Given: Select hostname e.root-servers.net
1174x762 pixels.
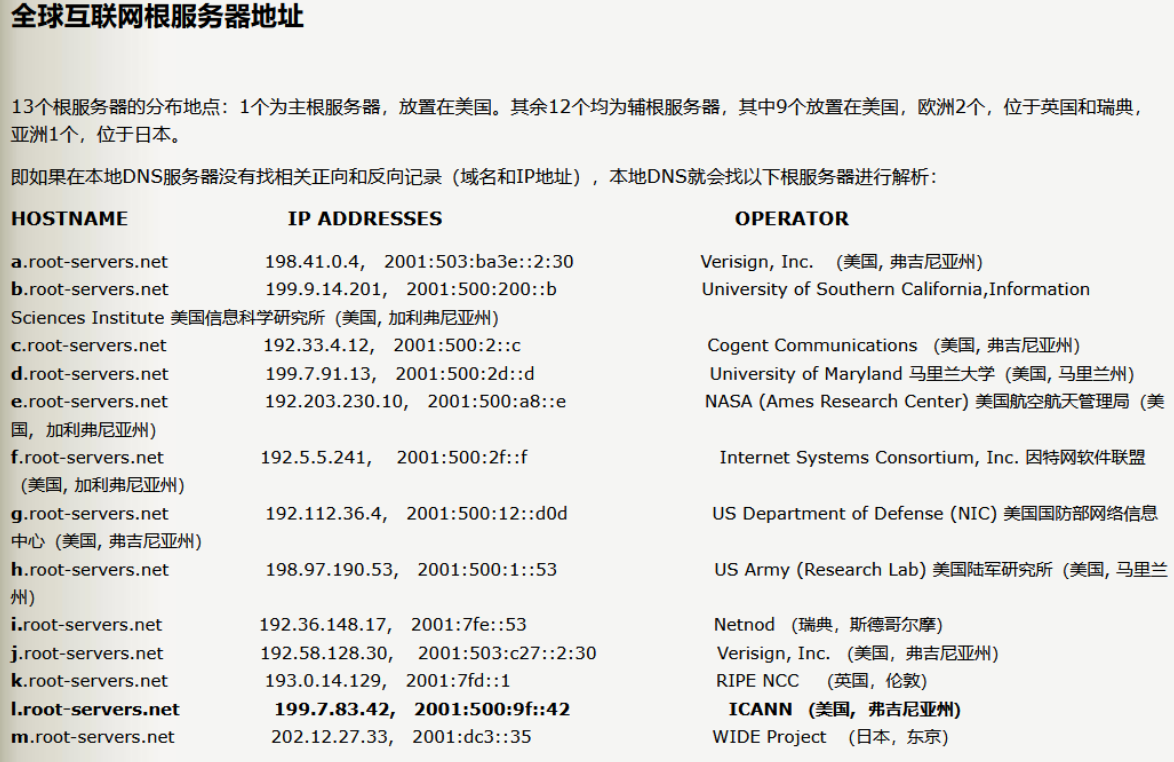Looking at the screenshot, I should tap(89, 402).
